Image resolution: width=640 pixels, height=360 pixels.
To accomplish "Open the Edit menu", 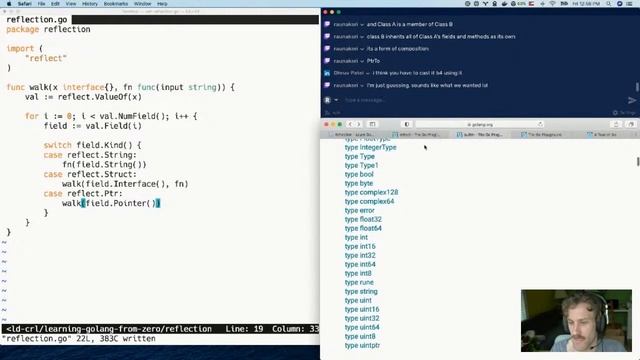I will point(55,4).
